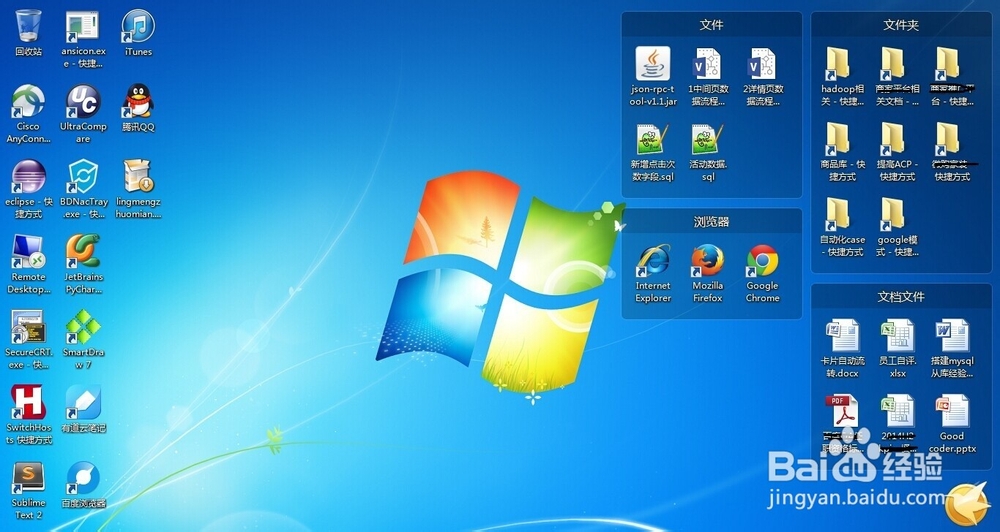Select the 文件夹 group title bar
The height and width of the screenshot is (532, 1000).
[x=901, y=24]
